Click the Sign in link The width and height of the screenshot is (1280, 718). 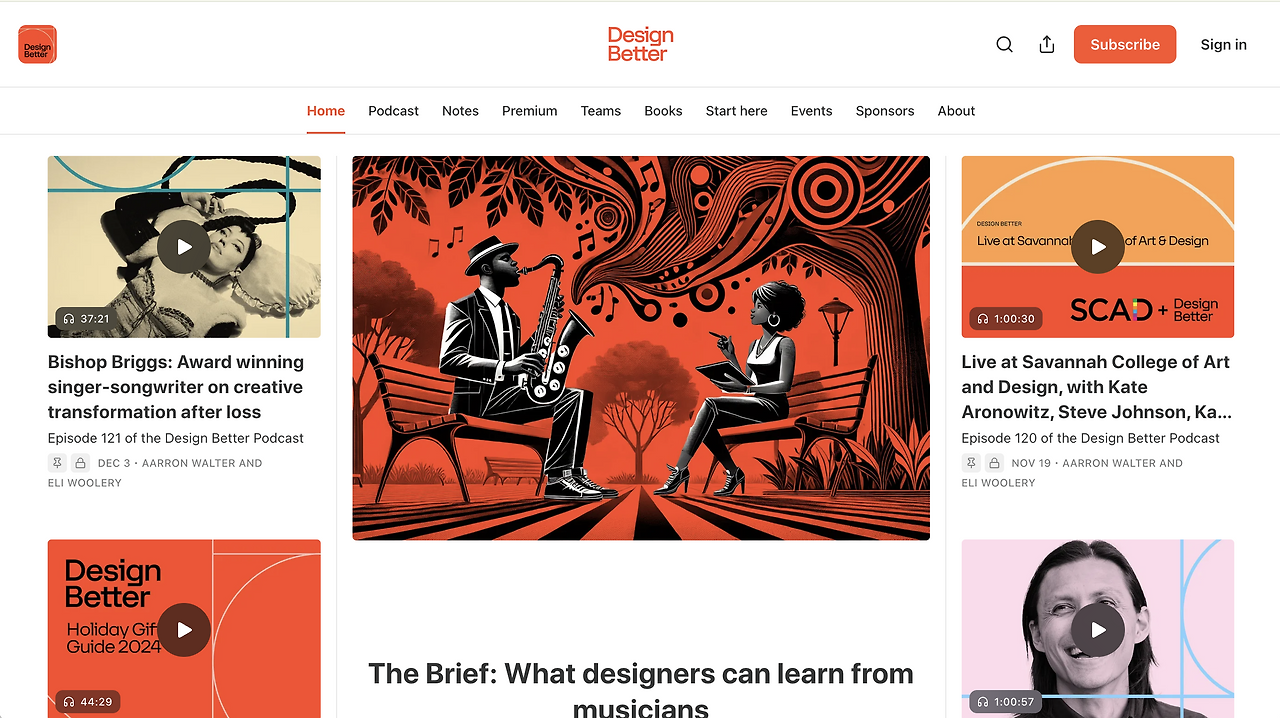click(x=1224, y=44)
